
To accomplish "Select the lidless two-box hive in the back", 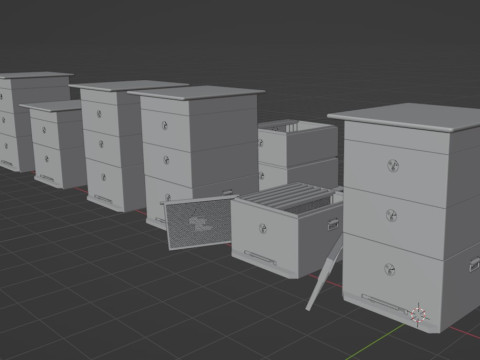I will pos(298,155).
